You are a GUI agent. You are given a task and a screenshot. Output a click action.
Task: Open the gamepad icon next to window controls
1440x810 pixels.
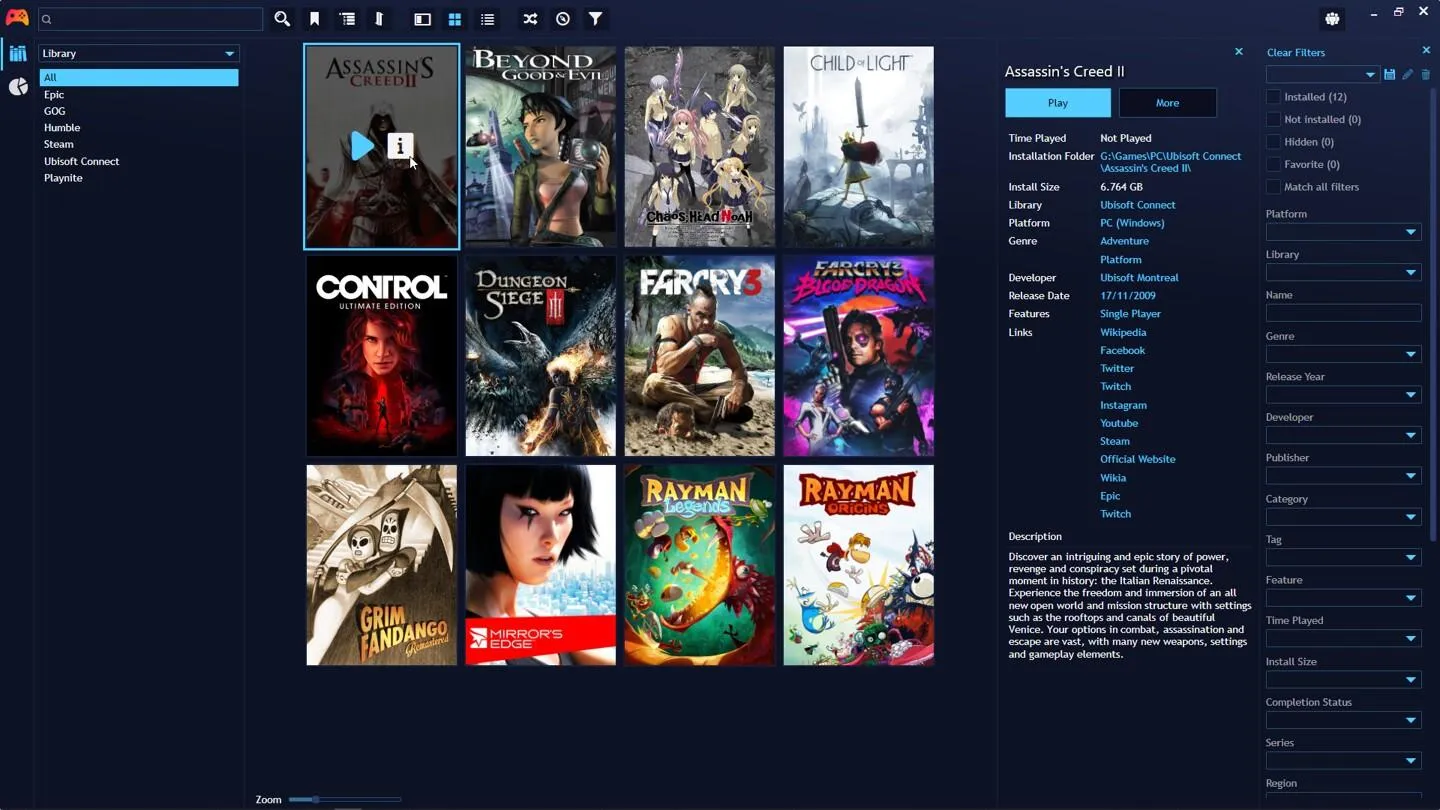pyautogui.click(x=1332, y=18)
